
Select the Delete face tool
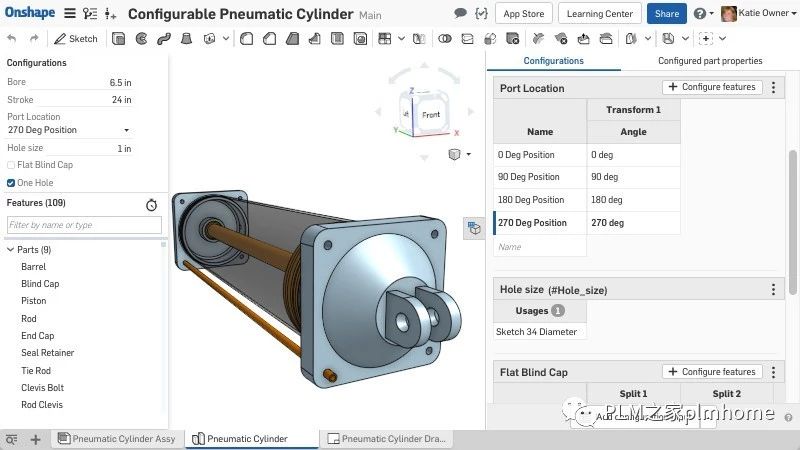pyautogui.click(x=561, y=39)
